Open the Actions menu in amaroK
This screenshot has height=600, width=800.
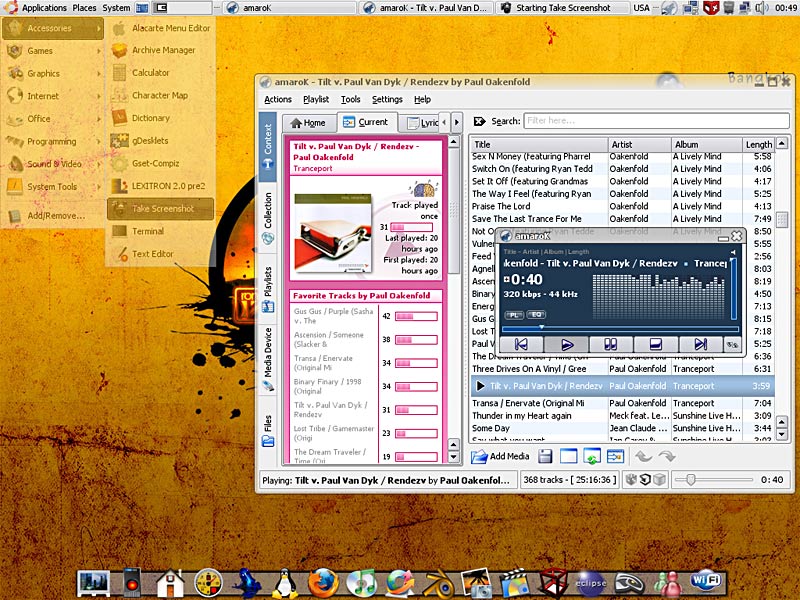[278, 99]
